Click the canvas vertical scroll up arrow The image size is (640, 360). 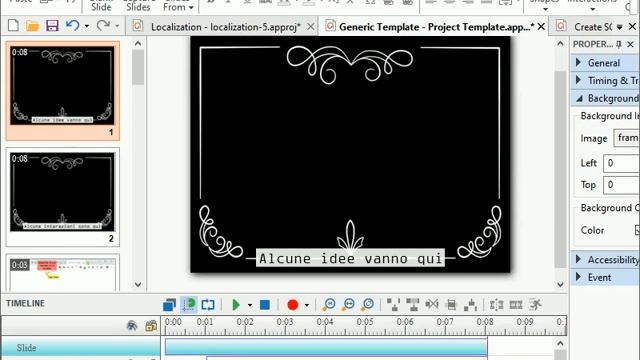pos(560,44)
